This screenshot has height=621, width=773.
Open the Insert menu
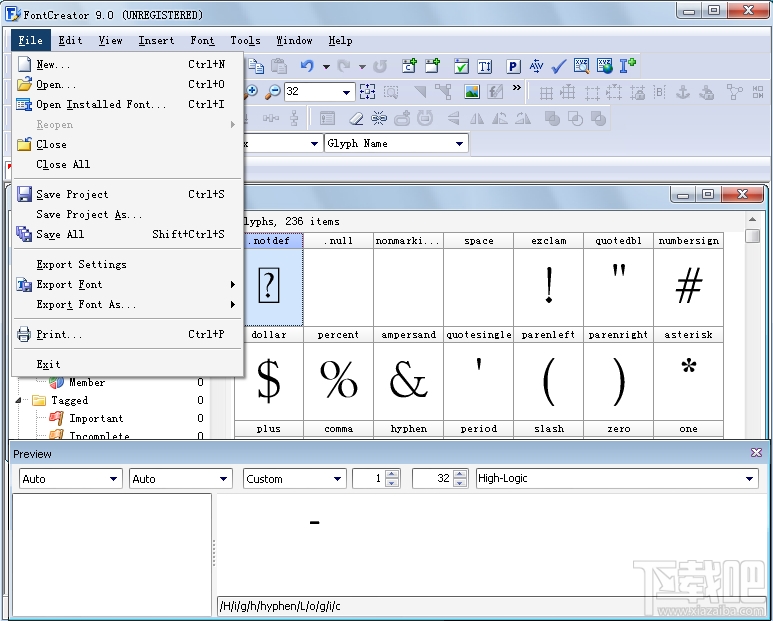156,40
